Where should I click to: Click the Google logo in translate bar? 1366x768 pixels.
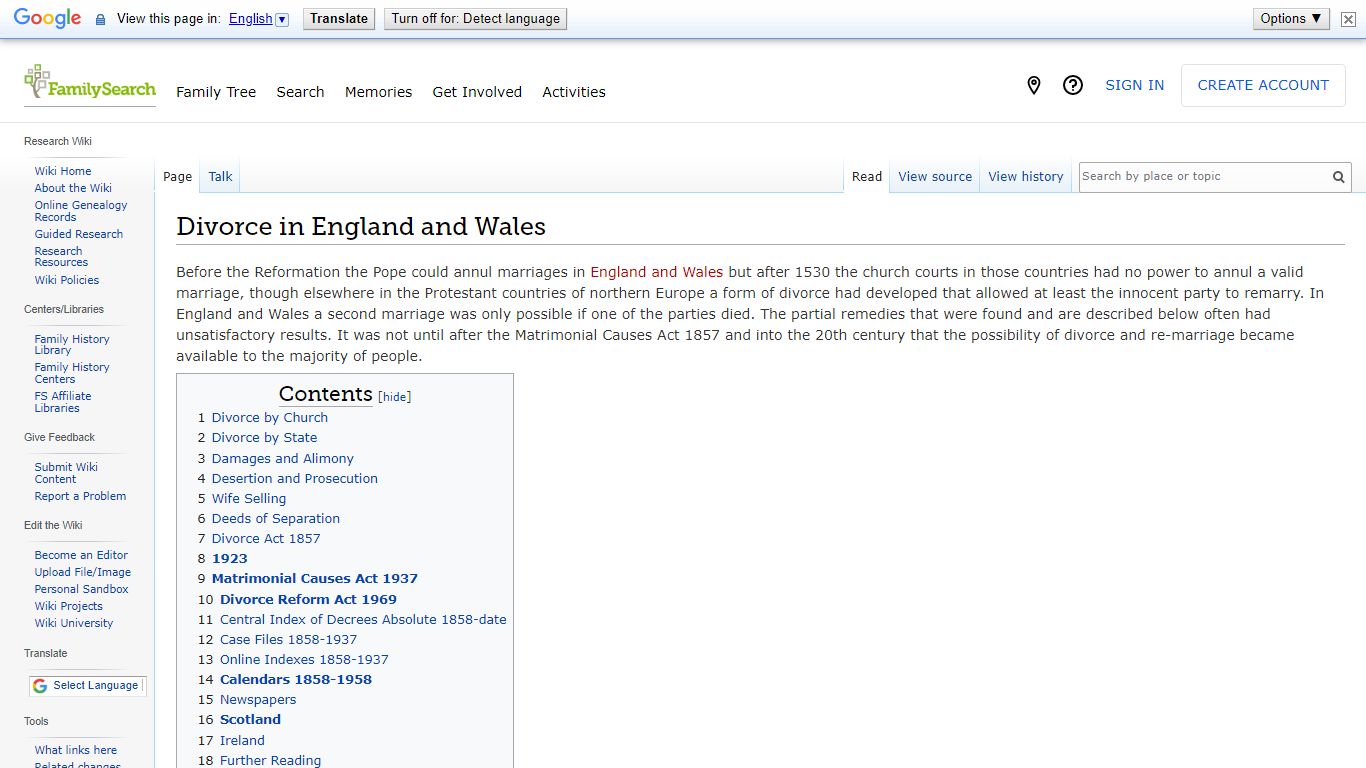pos(47,19)
